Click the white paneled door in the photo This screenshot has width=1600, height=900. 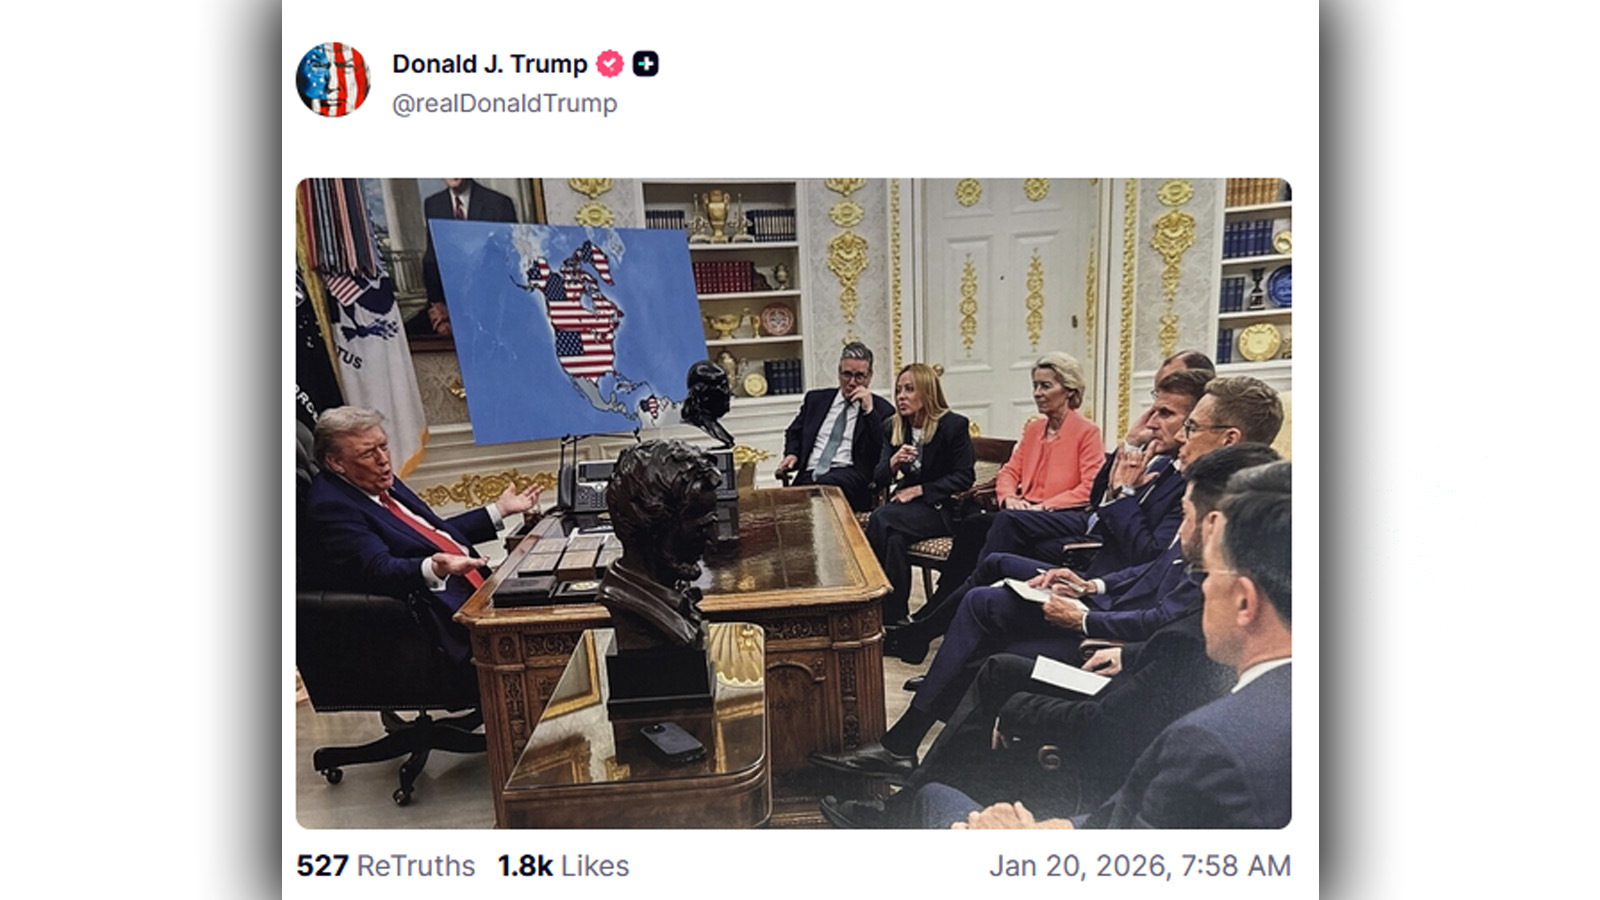(1010, 300)
